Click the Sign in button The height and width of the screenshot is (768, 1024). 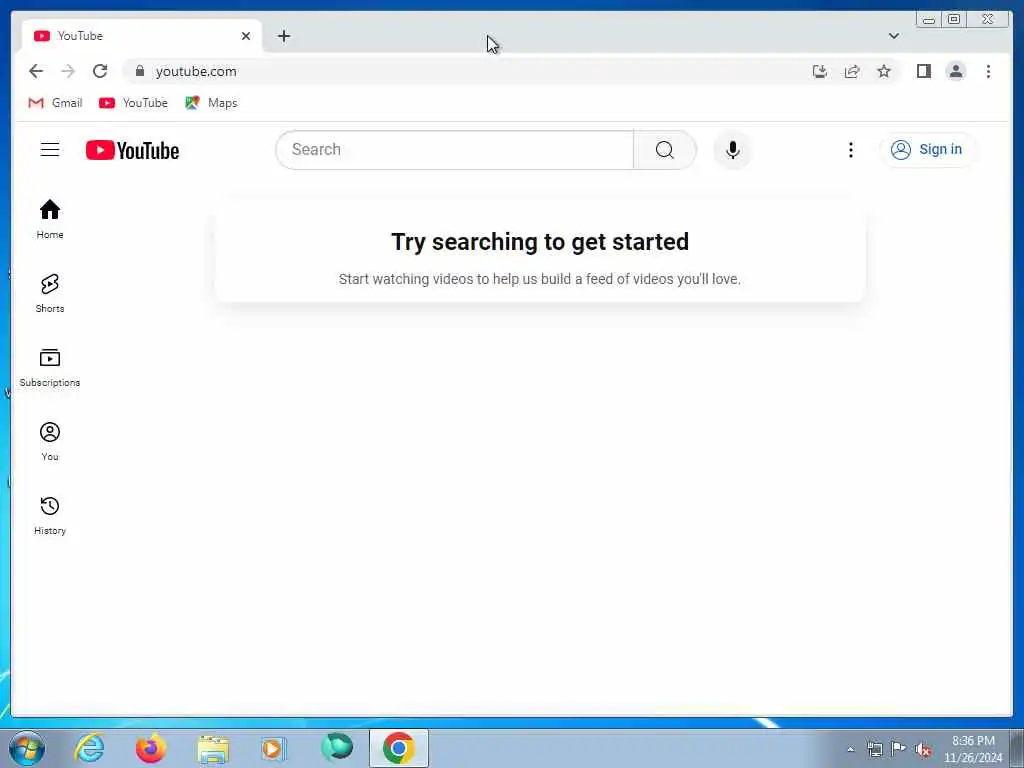pyautogui.click(x=927, y=150)
